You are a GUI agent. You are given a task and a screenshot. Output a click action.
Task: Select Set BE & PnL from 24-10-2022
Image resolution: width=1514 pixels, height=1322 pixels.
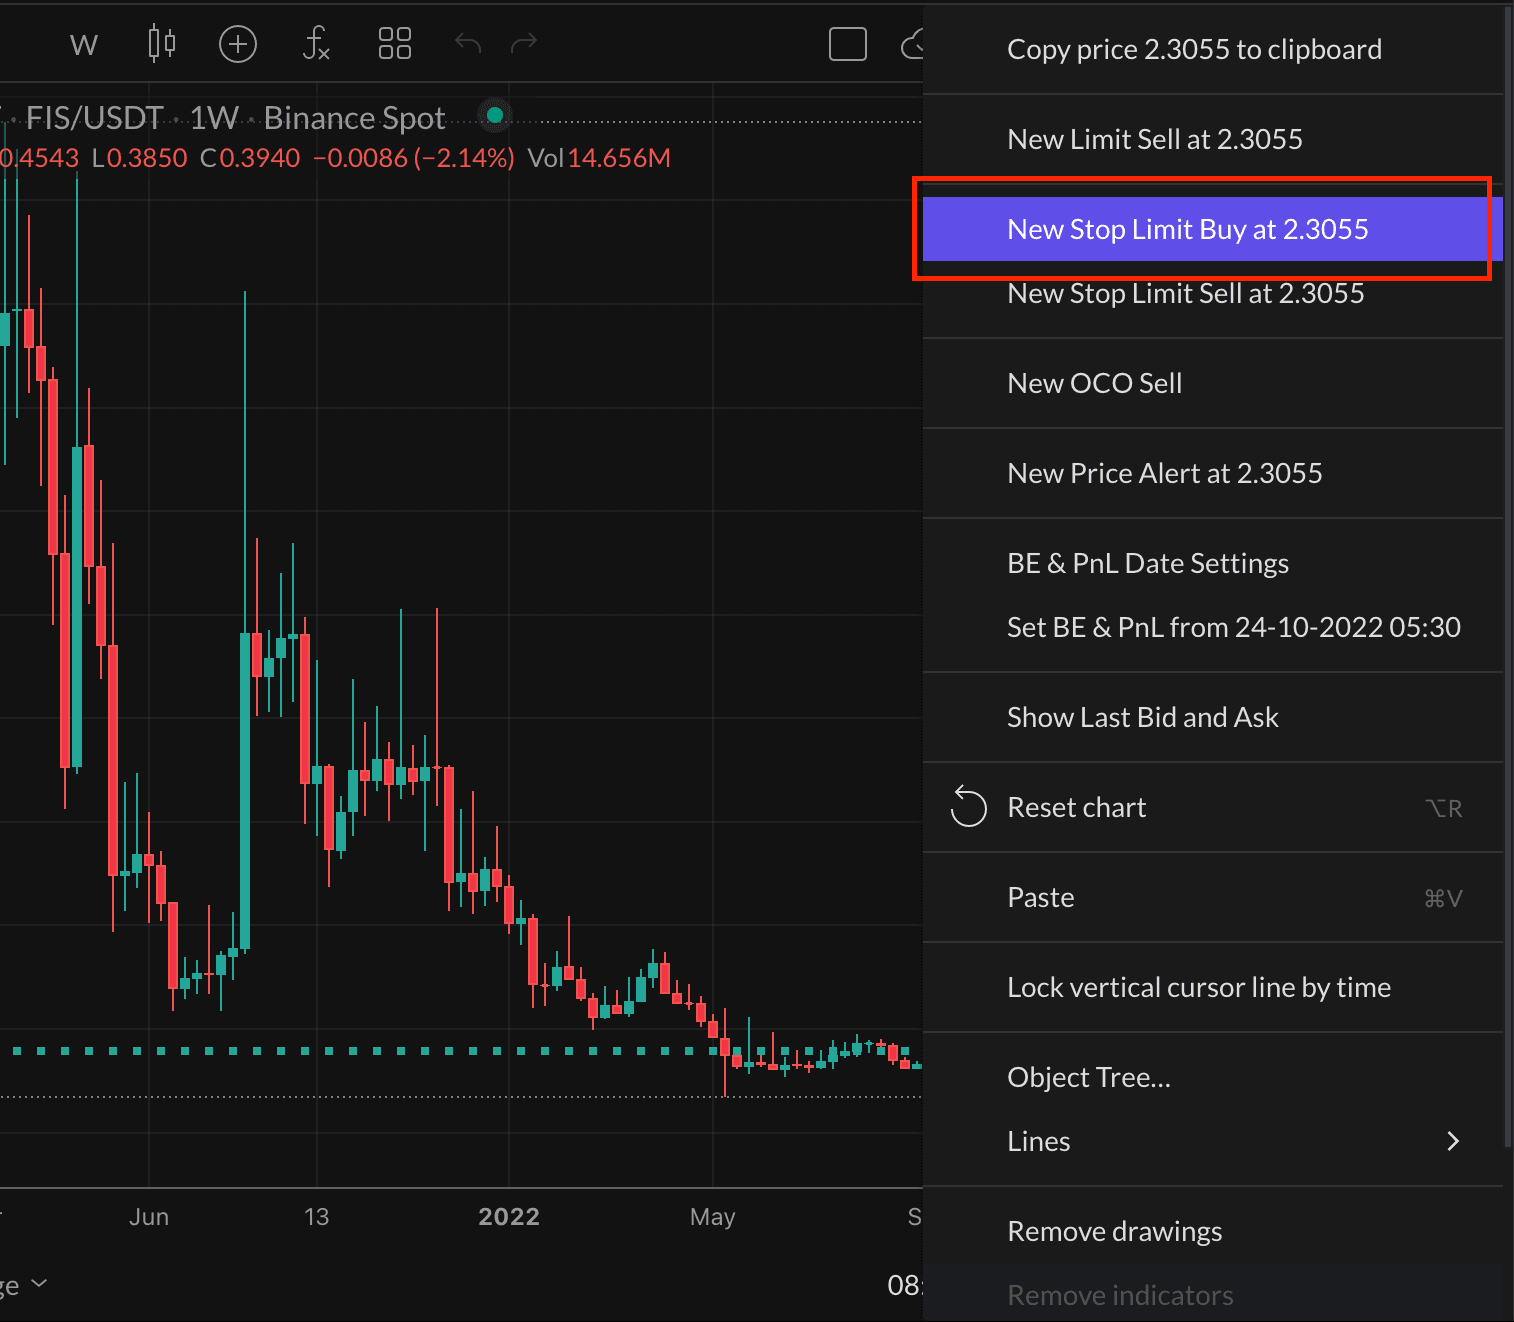point(1213,627)
